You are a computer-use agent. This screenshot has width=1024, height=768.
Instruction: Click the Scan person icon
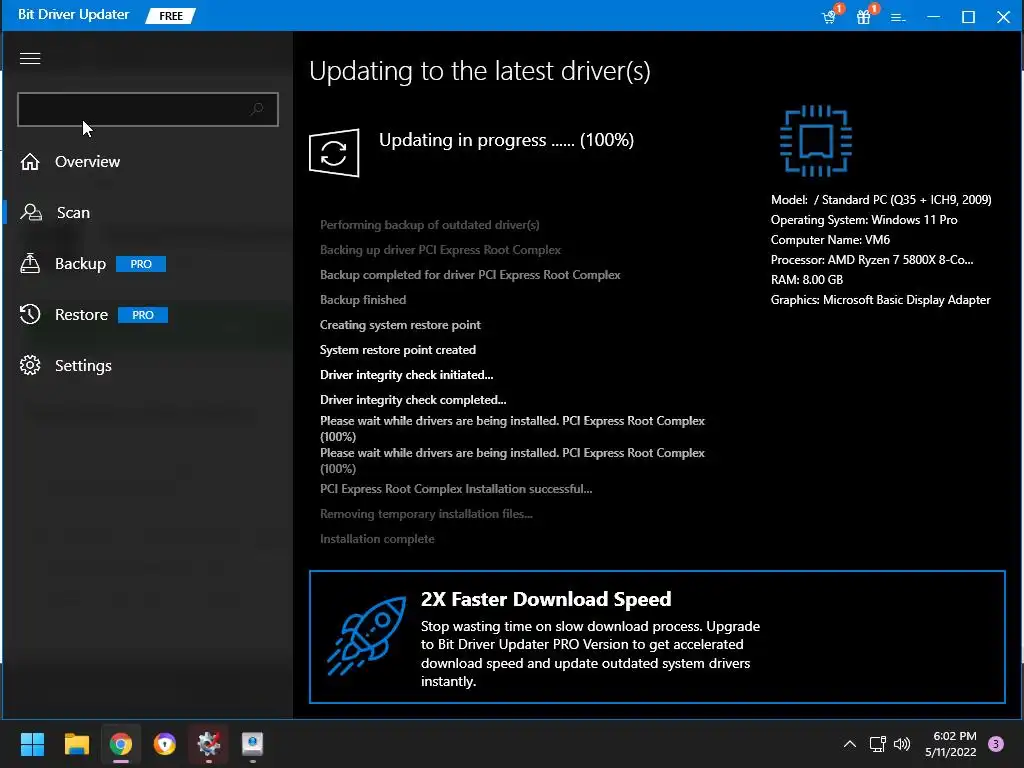(x=31, y=212)
